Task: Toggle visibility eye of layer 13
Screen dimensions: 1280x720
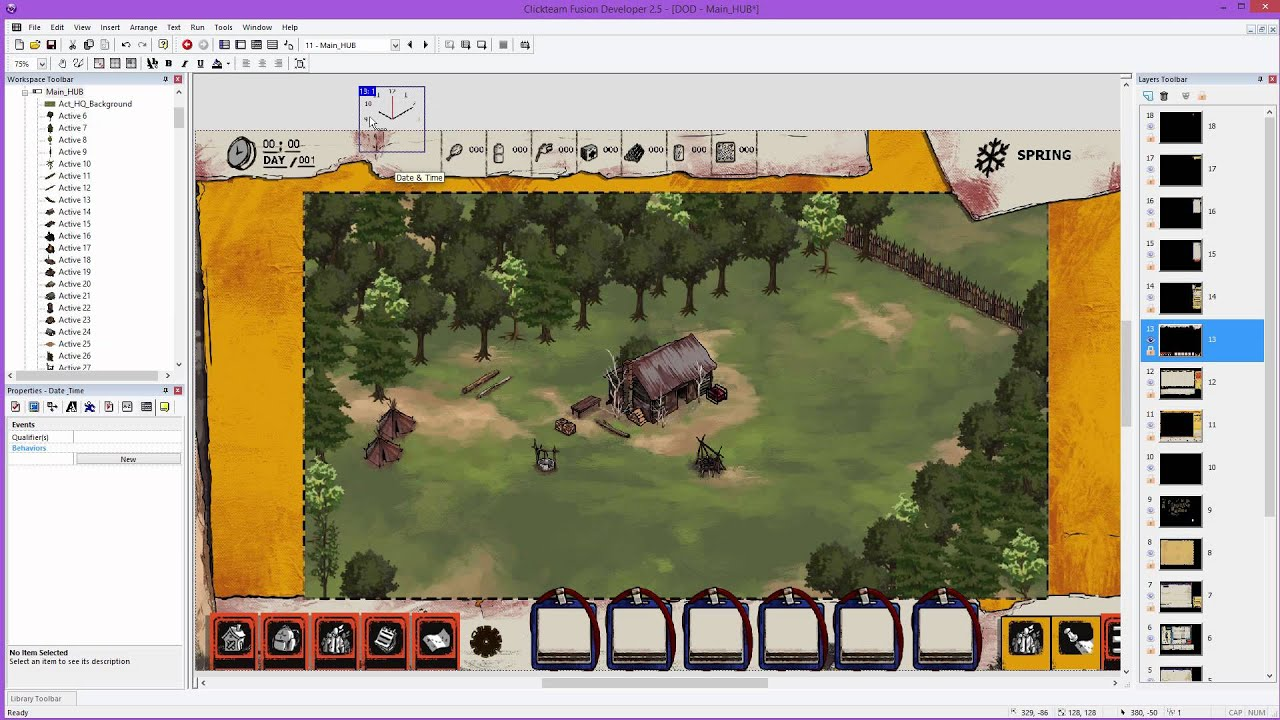Action: coord(1150,340)
